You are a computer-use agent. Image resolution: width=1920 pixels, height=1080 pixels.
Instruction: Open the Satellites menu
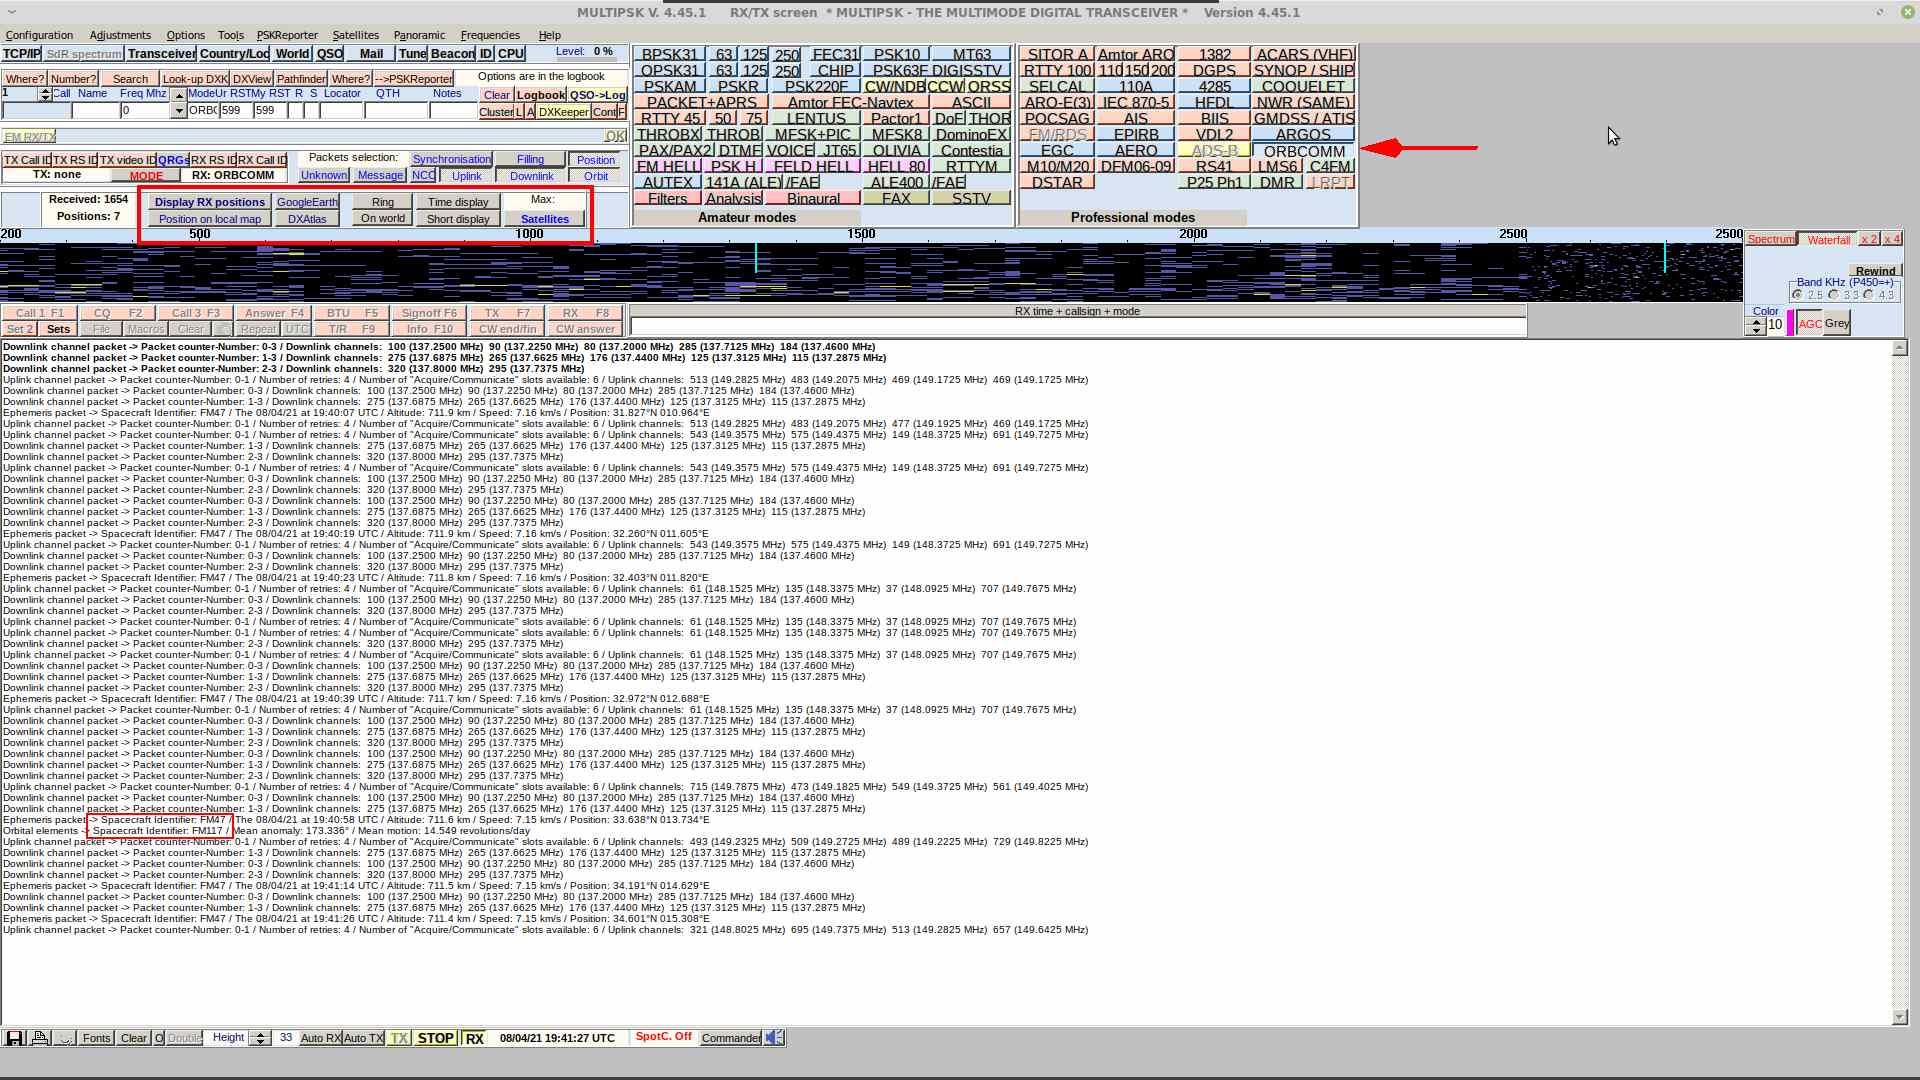coord(355,35)
